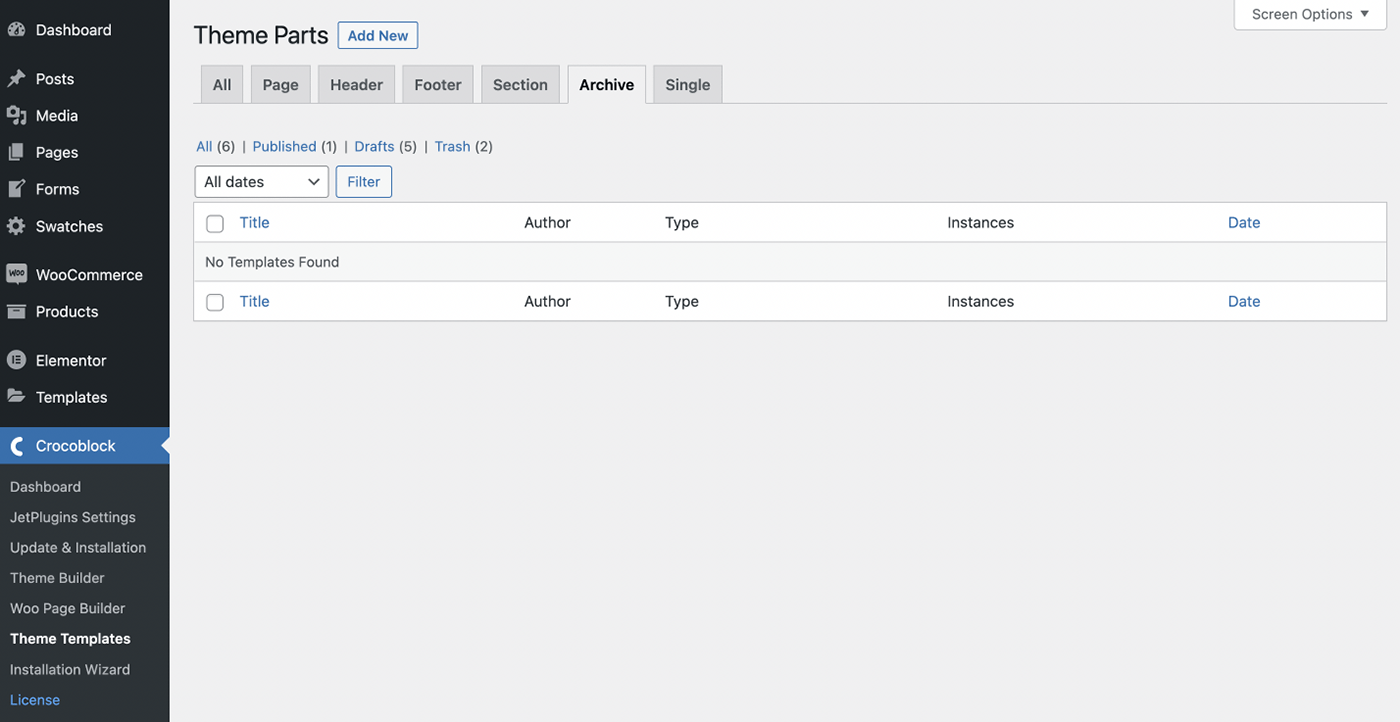Check the select-all checkbox in the table footer
1400x722 pixels.
[214, 301]
